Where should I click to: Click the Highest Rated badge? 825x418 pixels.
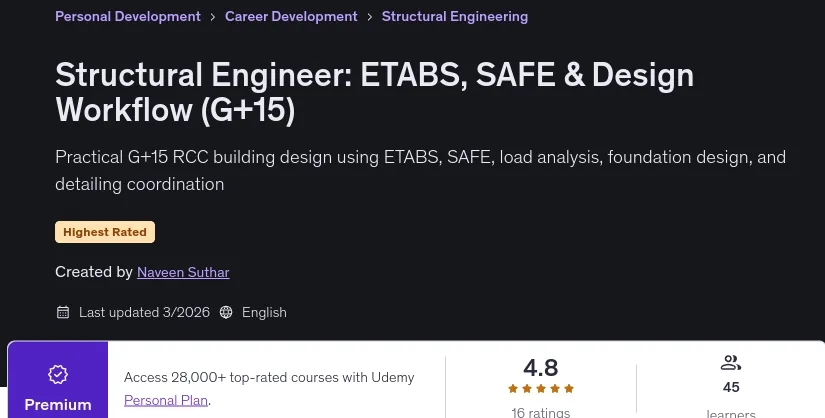(105, 232)
